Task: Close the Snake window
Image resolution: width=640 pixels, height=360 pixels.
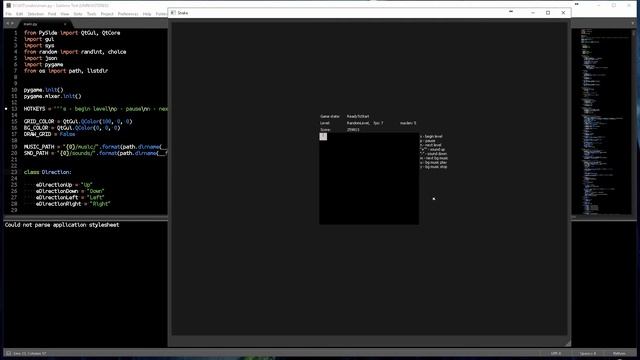Action: (563, 13)
